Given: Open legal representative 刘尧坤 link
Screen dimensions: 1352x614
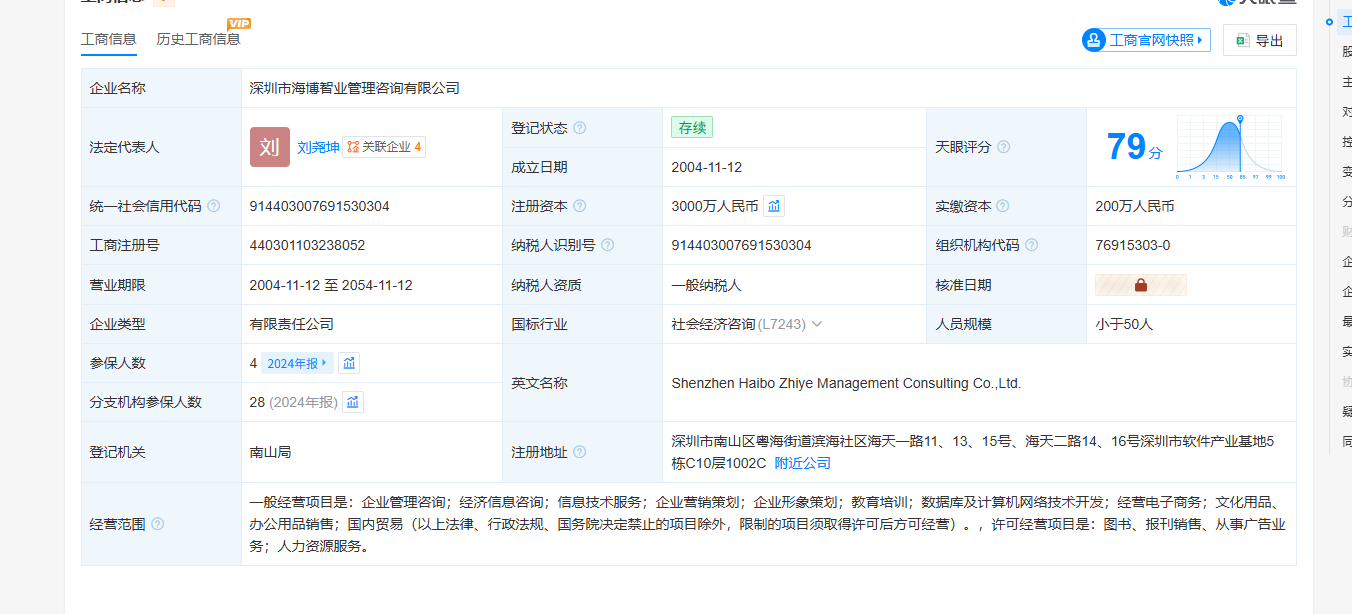Looking at the screenshot, I should [x=318, y=147].
